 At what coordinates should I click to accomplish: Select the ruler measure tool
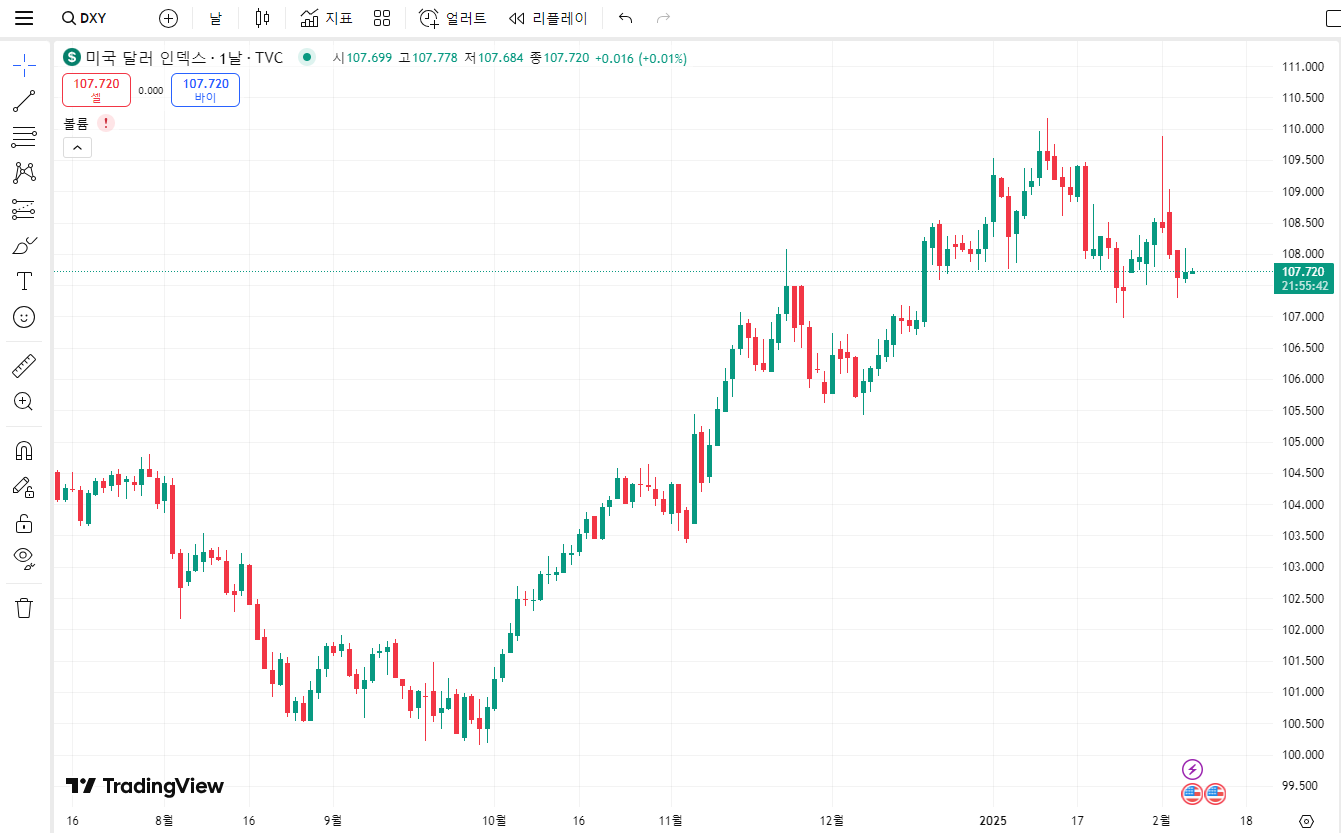click(x=24, y=366)
